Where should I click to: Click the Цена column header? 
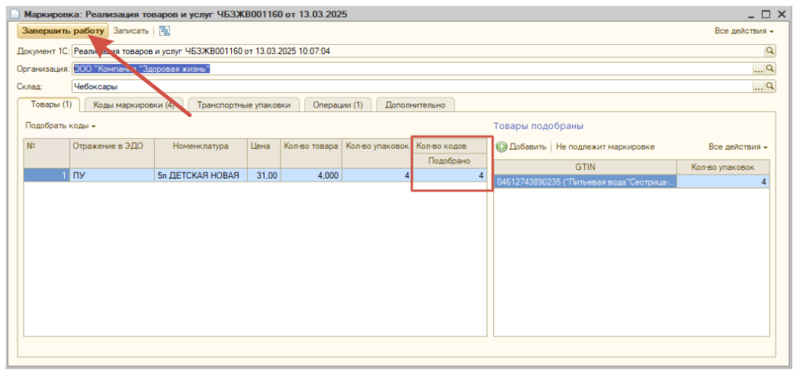coord(263,153)
